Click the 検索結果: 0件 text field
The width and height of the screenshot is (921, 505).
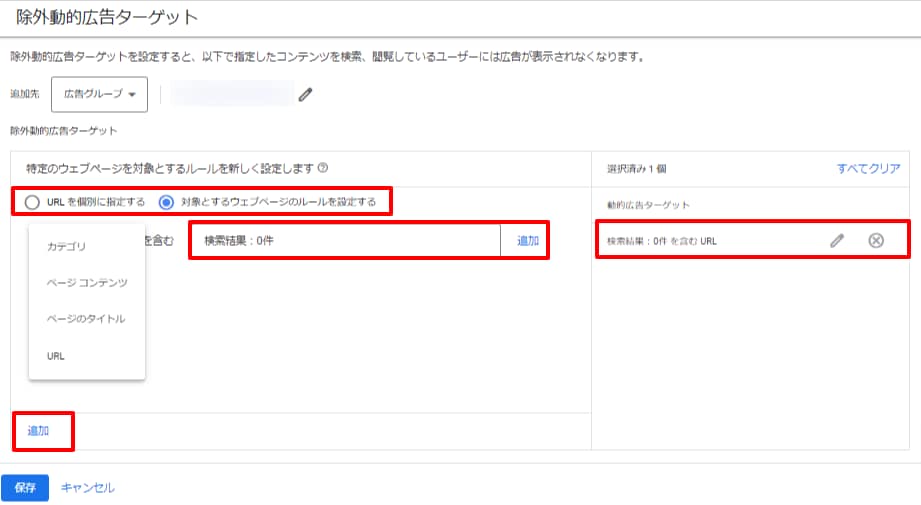click(345, 241)
